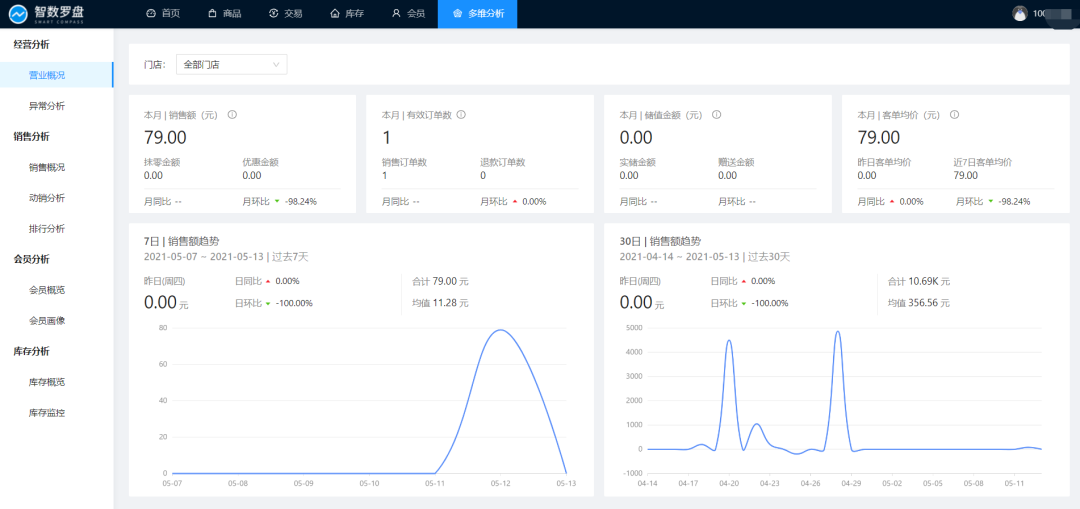Click the 智数罗盘 logo icon
This screenshot has height=509, width=1080.
pyautogui.click(x=17, y=14)
